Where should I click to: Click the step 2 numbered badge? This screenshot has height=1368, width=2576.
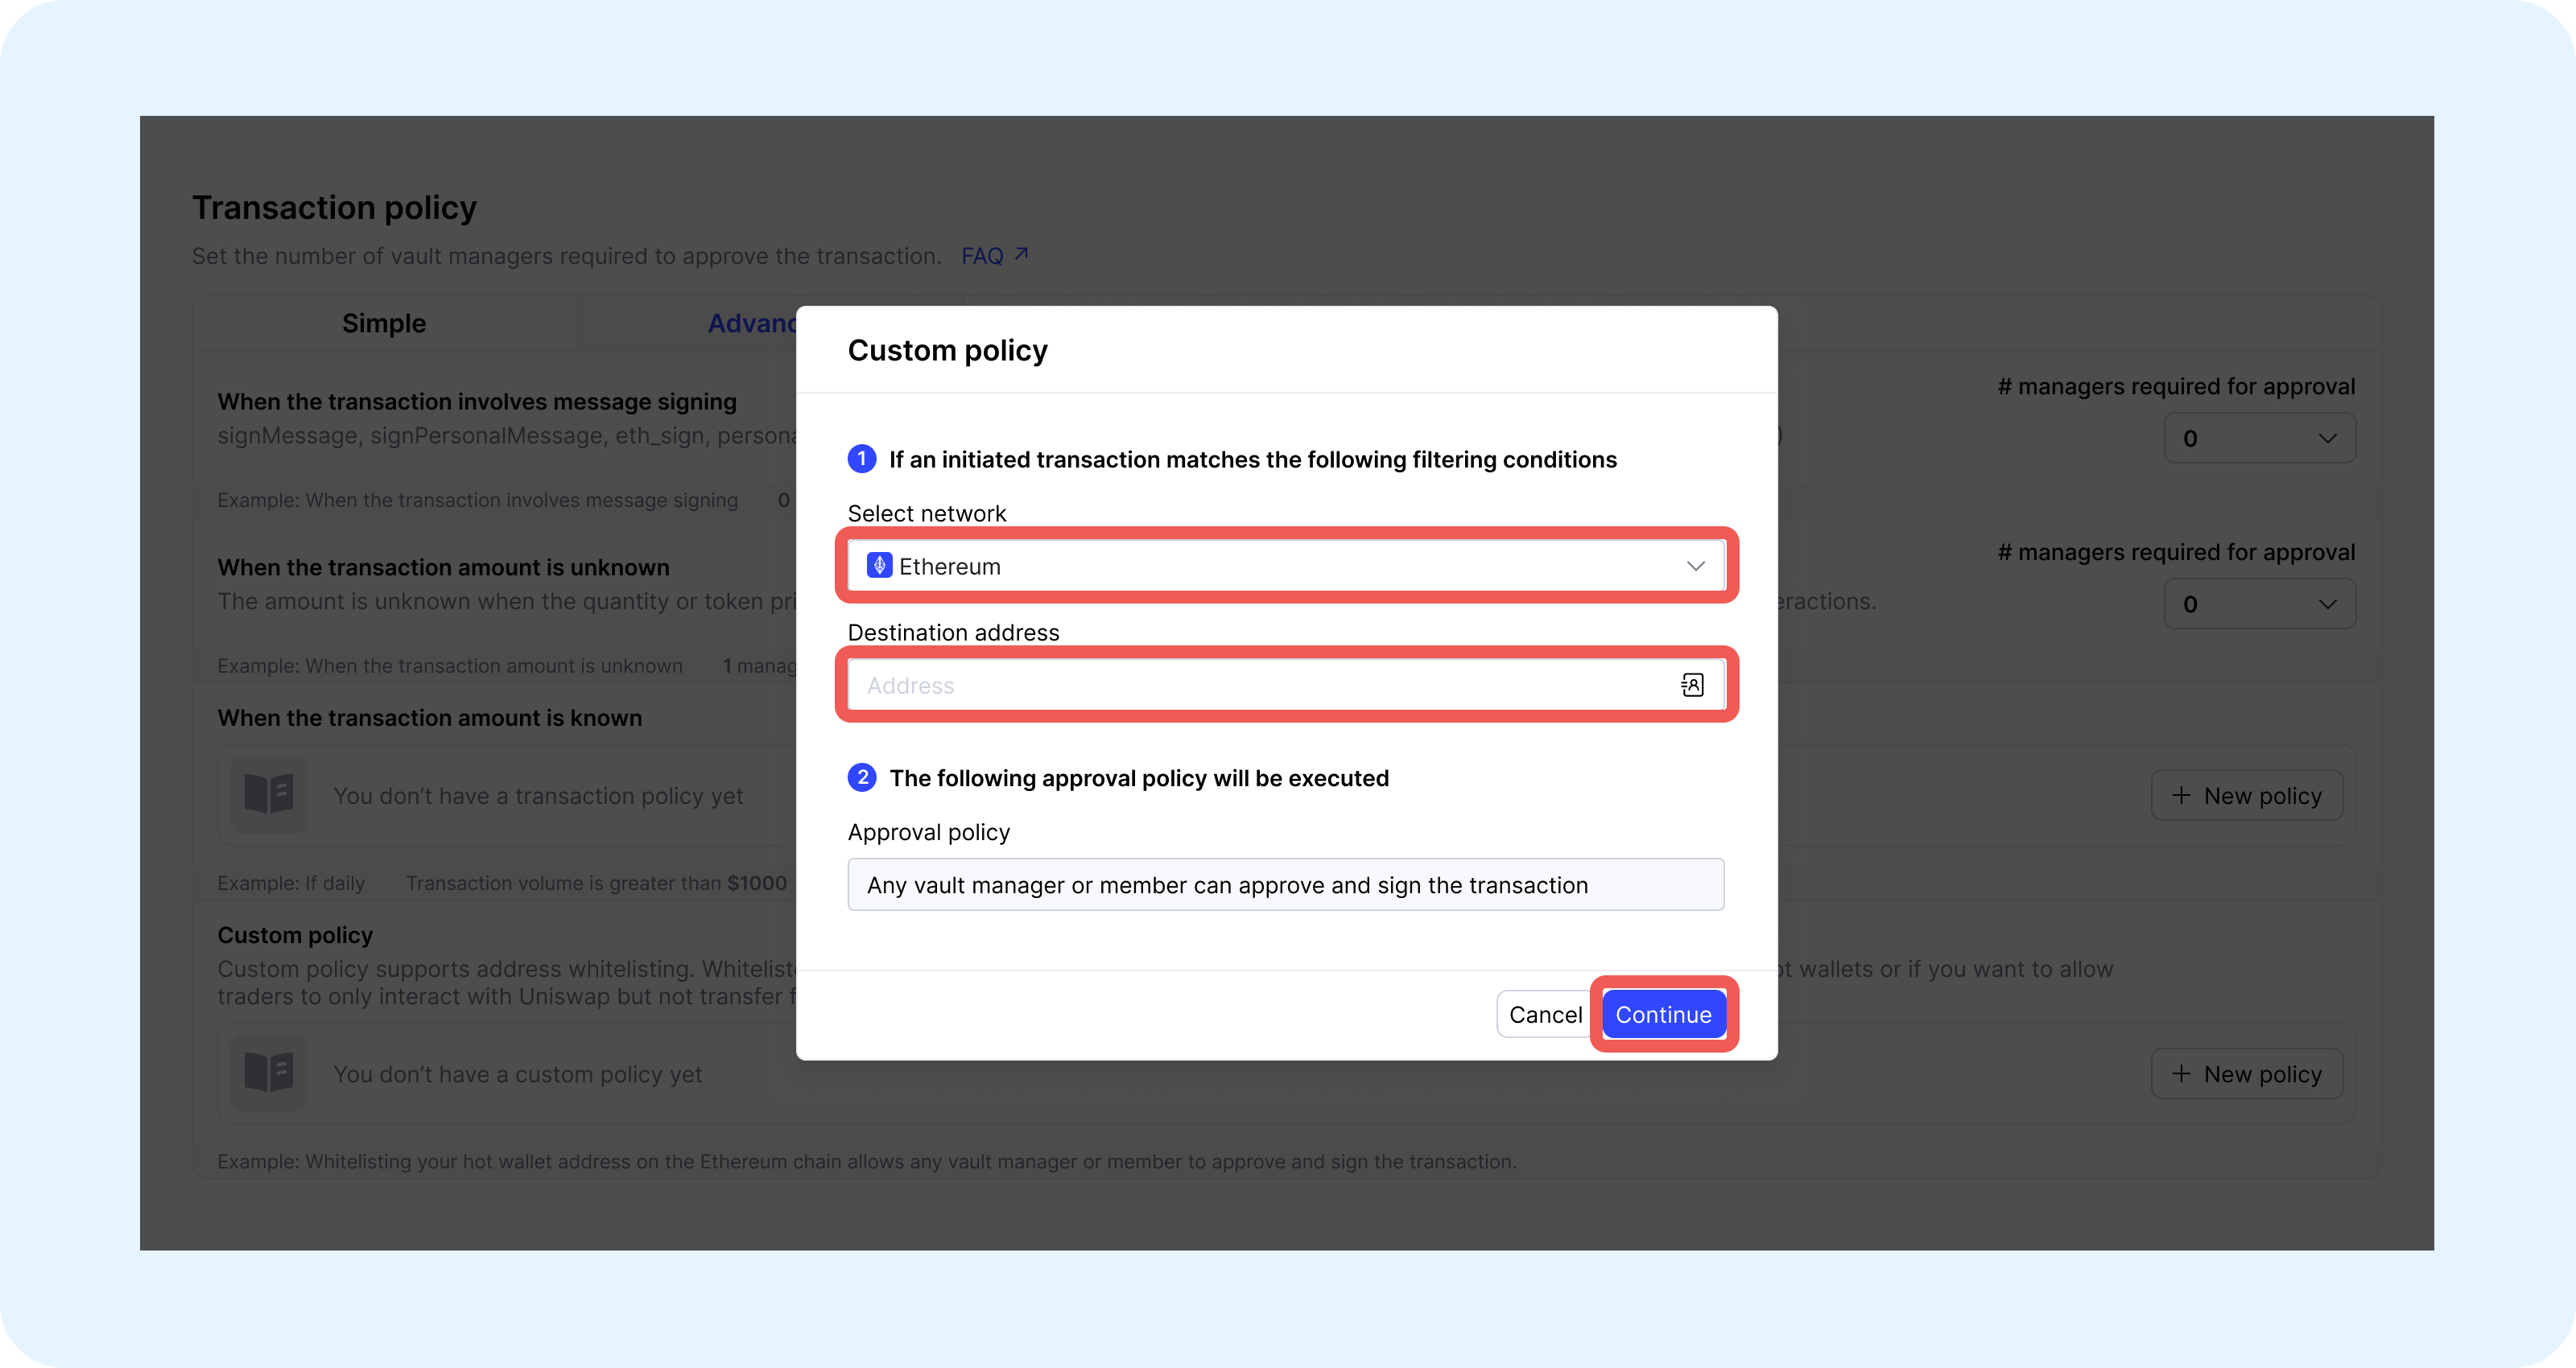(x=862, y=777)
